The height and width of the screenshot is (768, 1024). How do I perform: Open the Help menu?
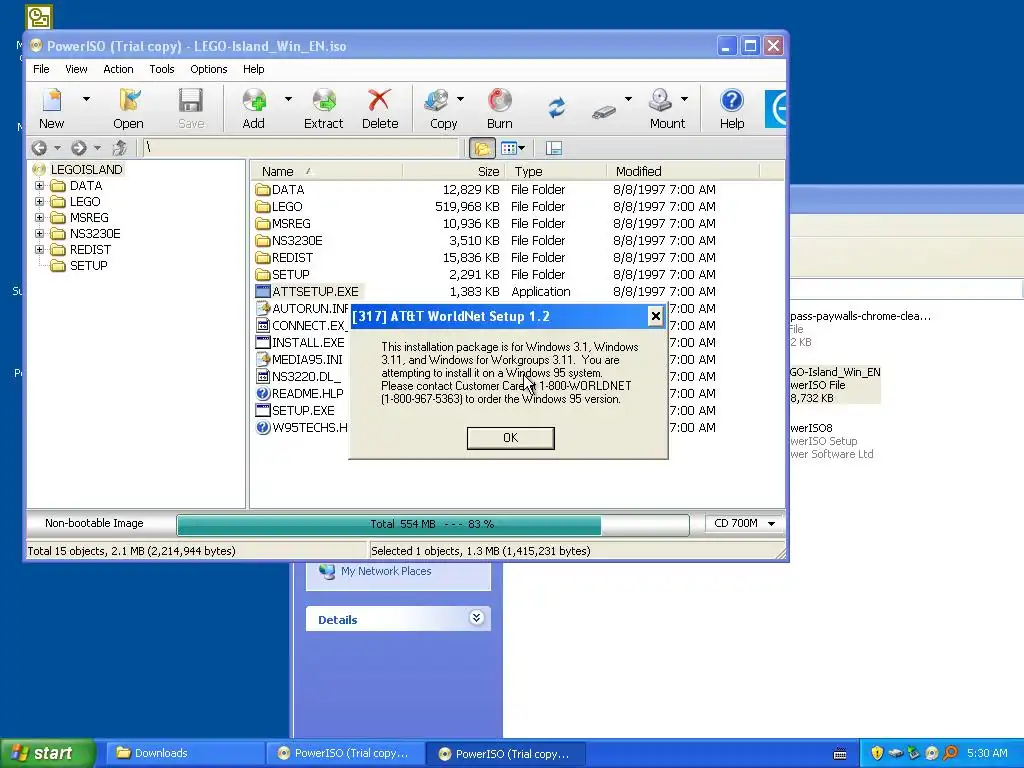click(x=253, y=69)
